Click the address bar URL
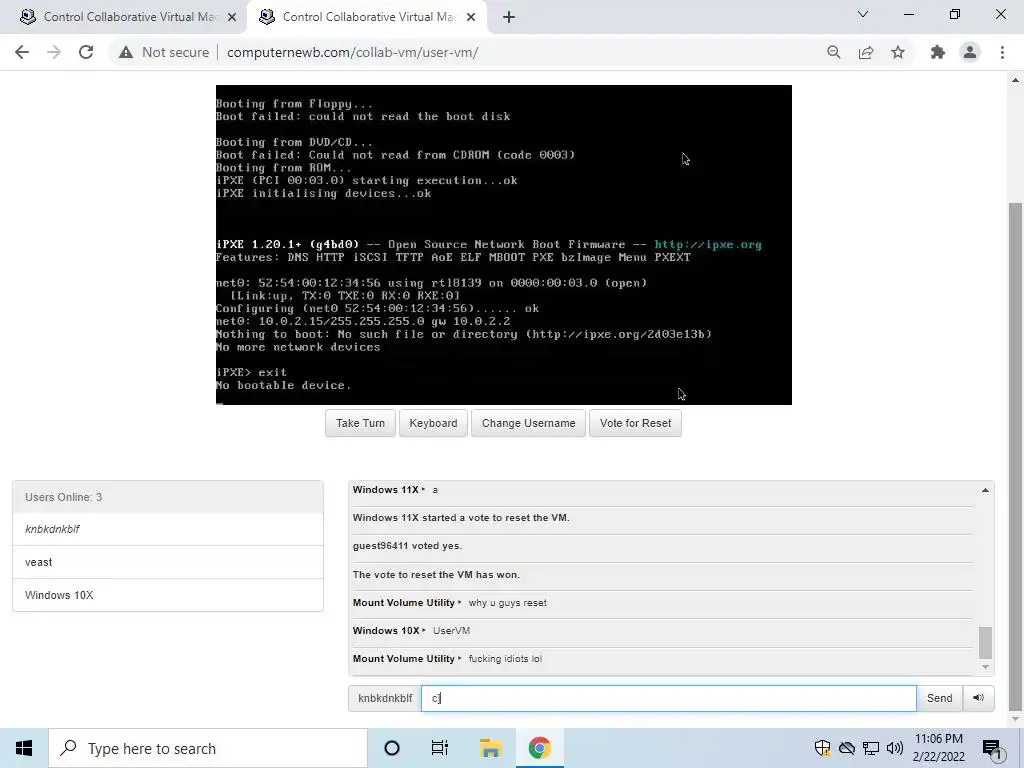Screen dimensions: 1024x768 pos(353,52)
